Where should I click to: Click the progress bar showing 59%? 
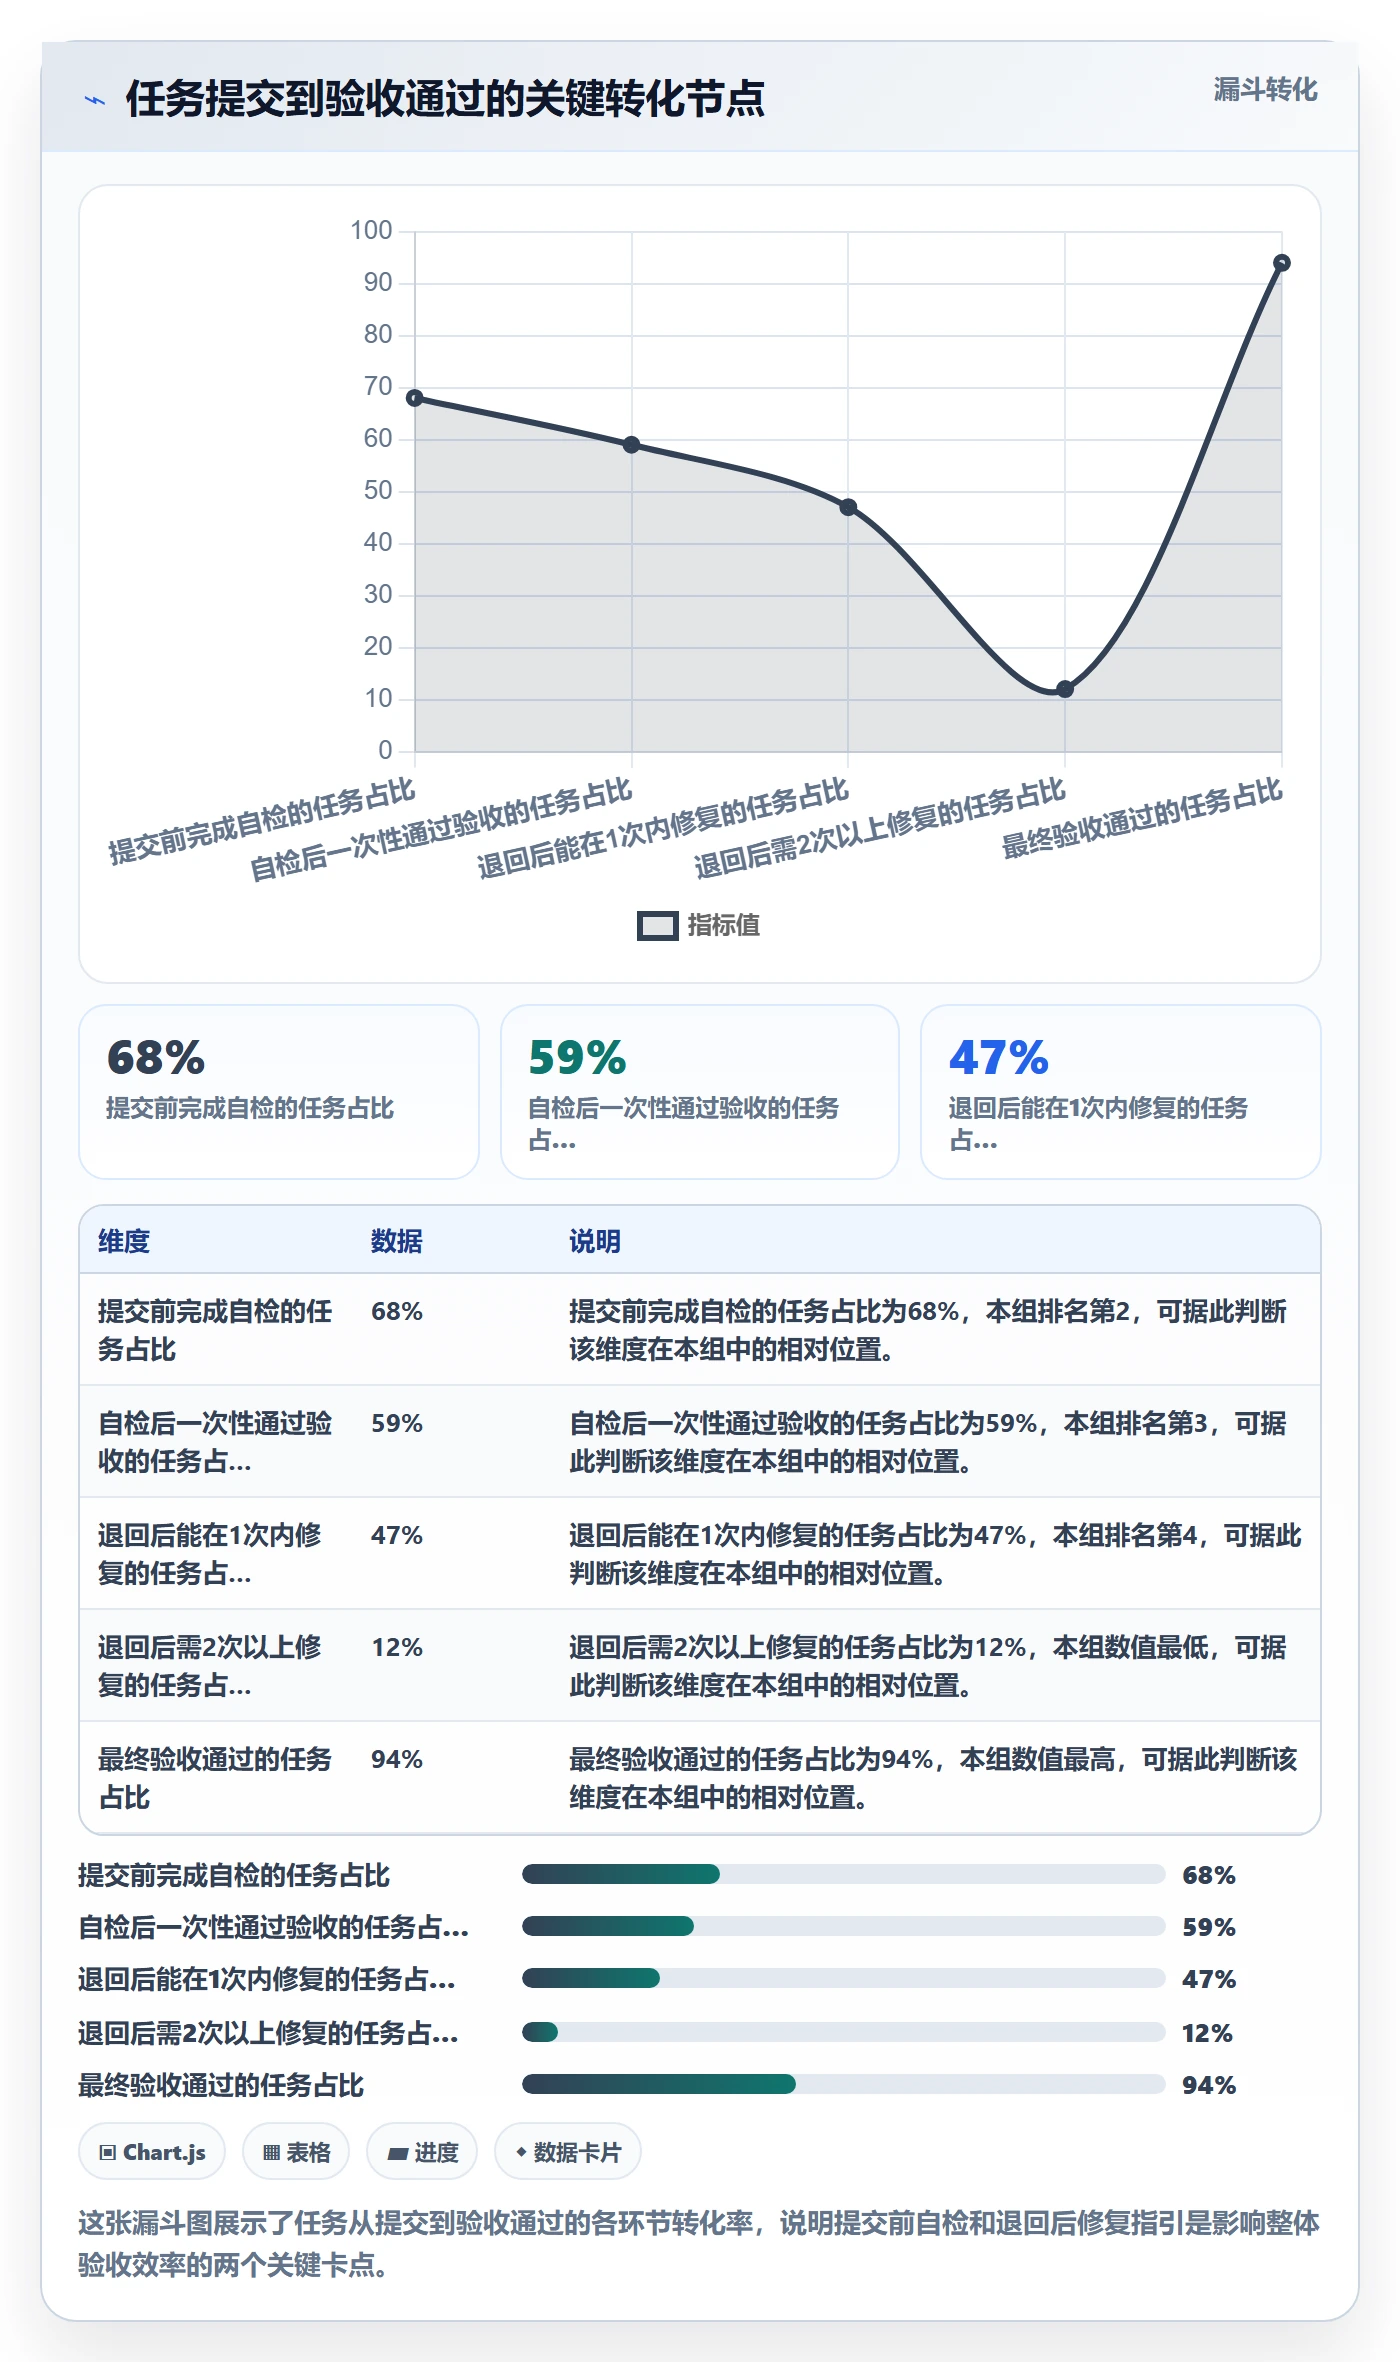843,1926
